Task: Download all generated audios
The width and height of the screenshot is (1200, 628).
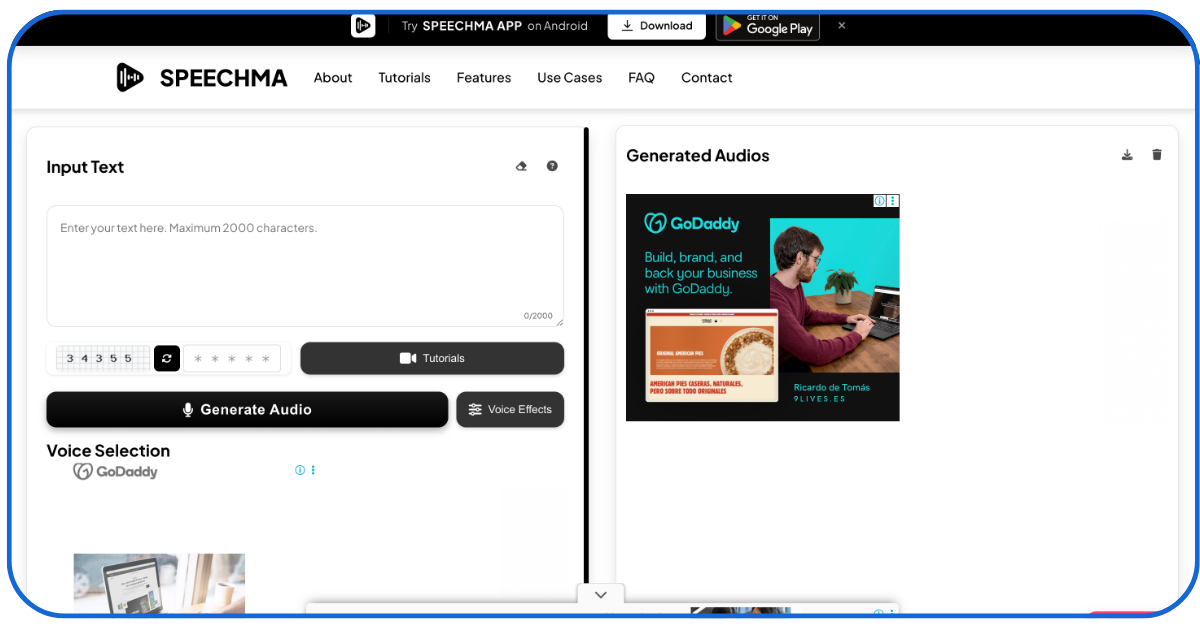Action: tap(1127, 155)
